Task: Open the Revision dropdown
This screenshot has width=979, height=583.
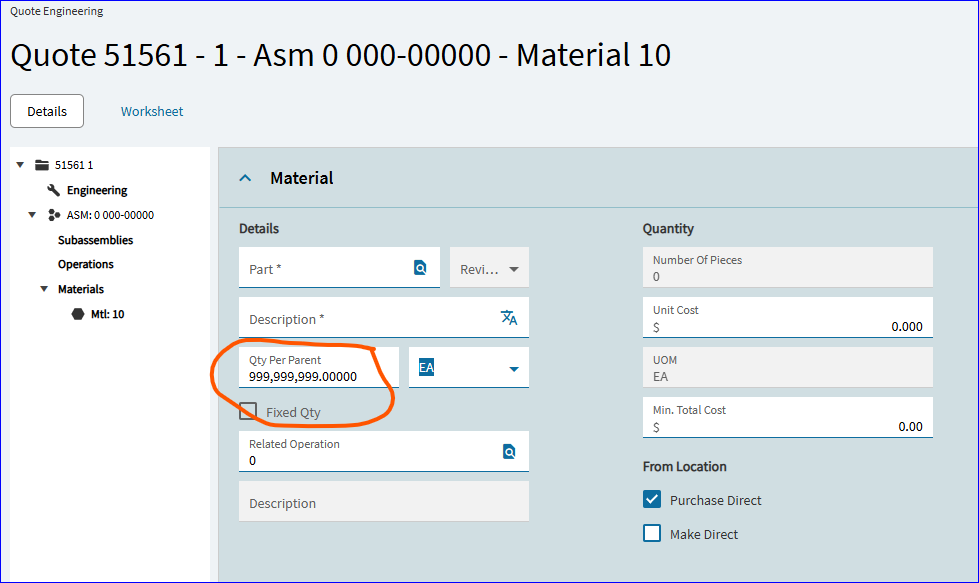Action: point(490,267)
